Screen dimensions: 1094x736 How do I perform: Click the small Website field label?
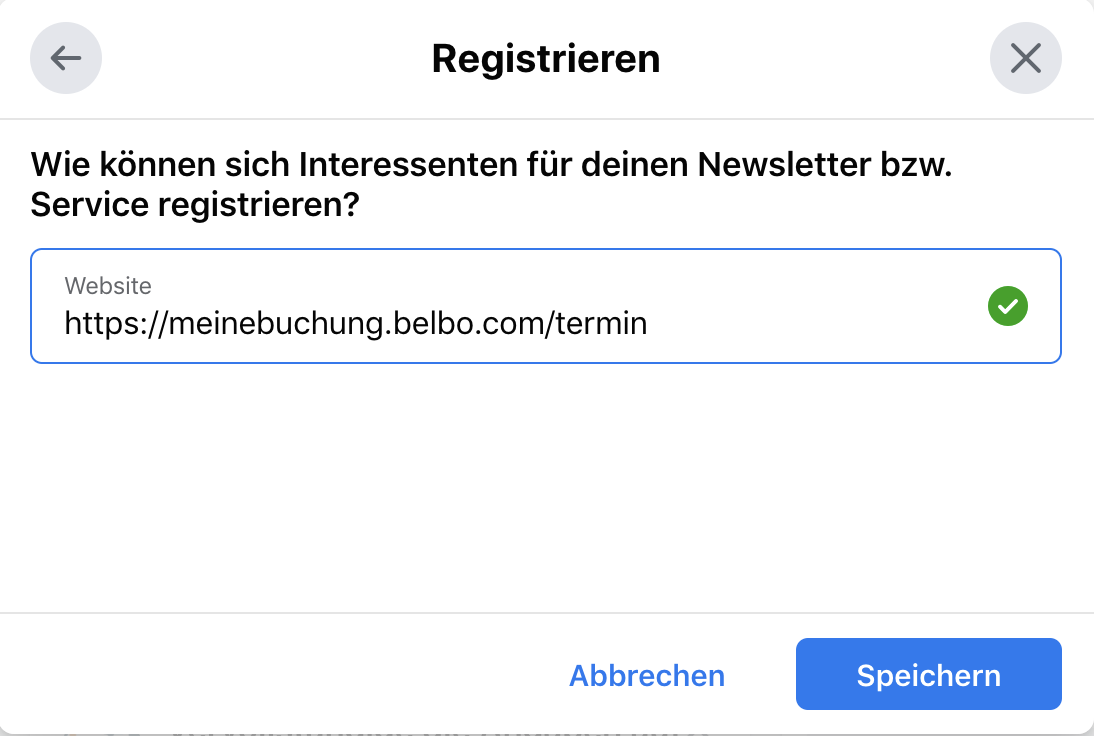107,285
